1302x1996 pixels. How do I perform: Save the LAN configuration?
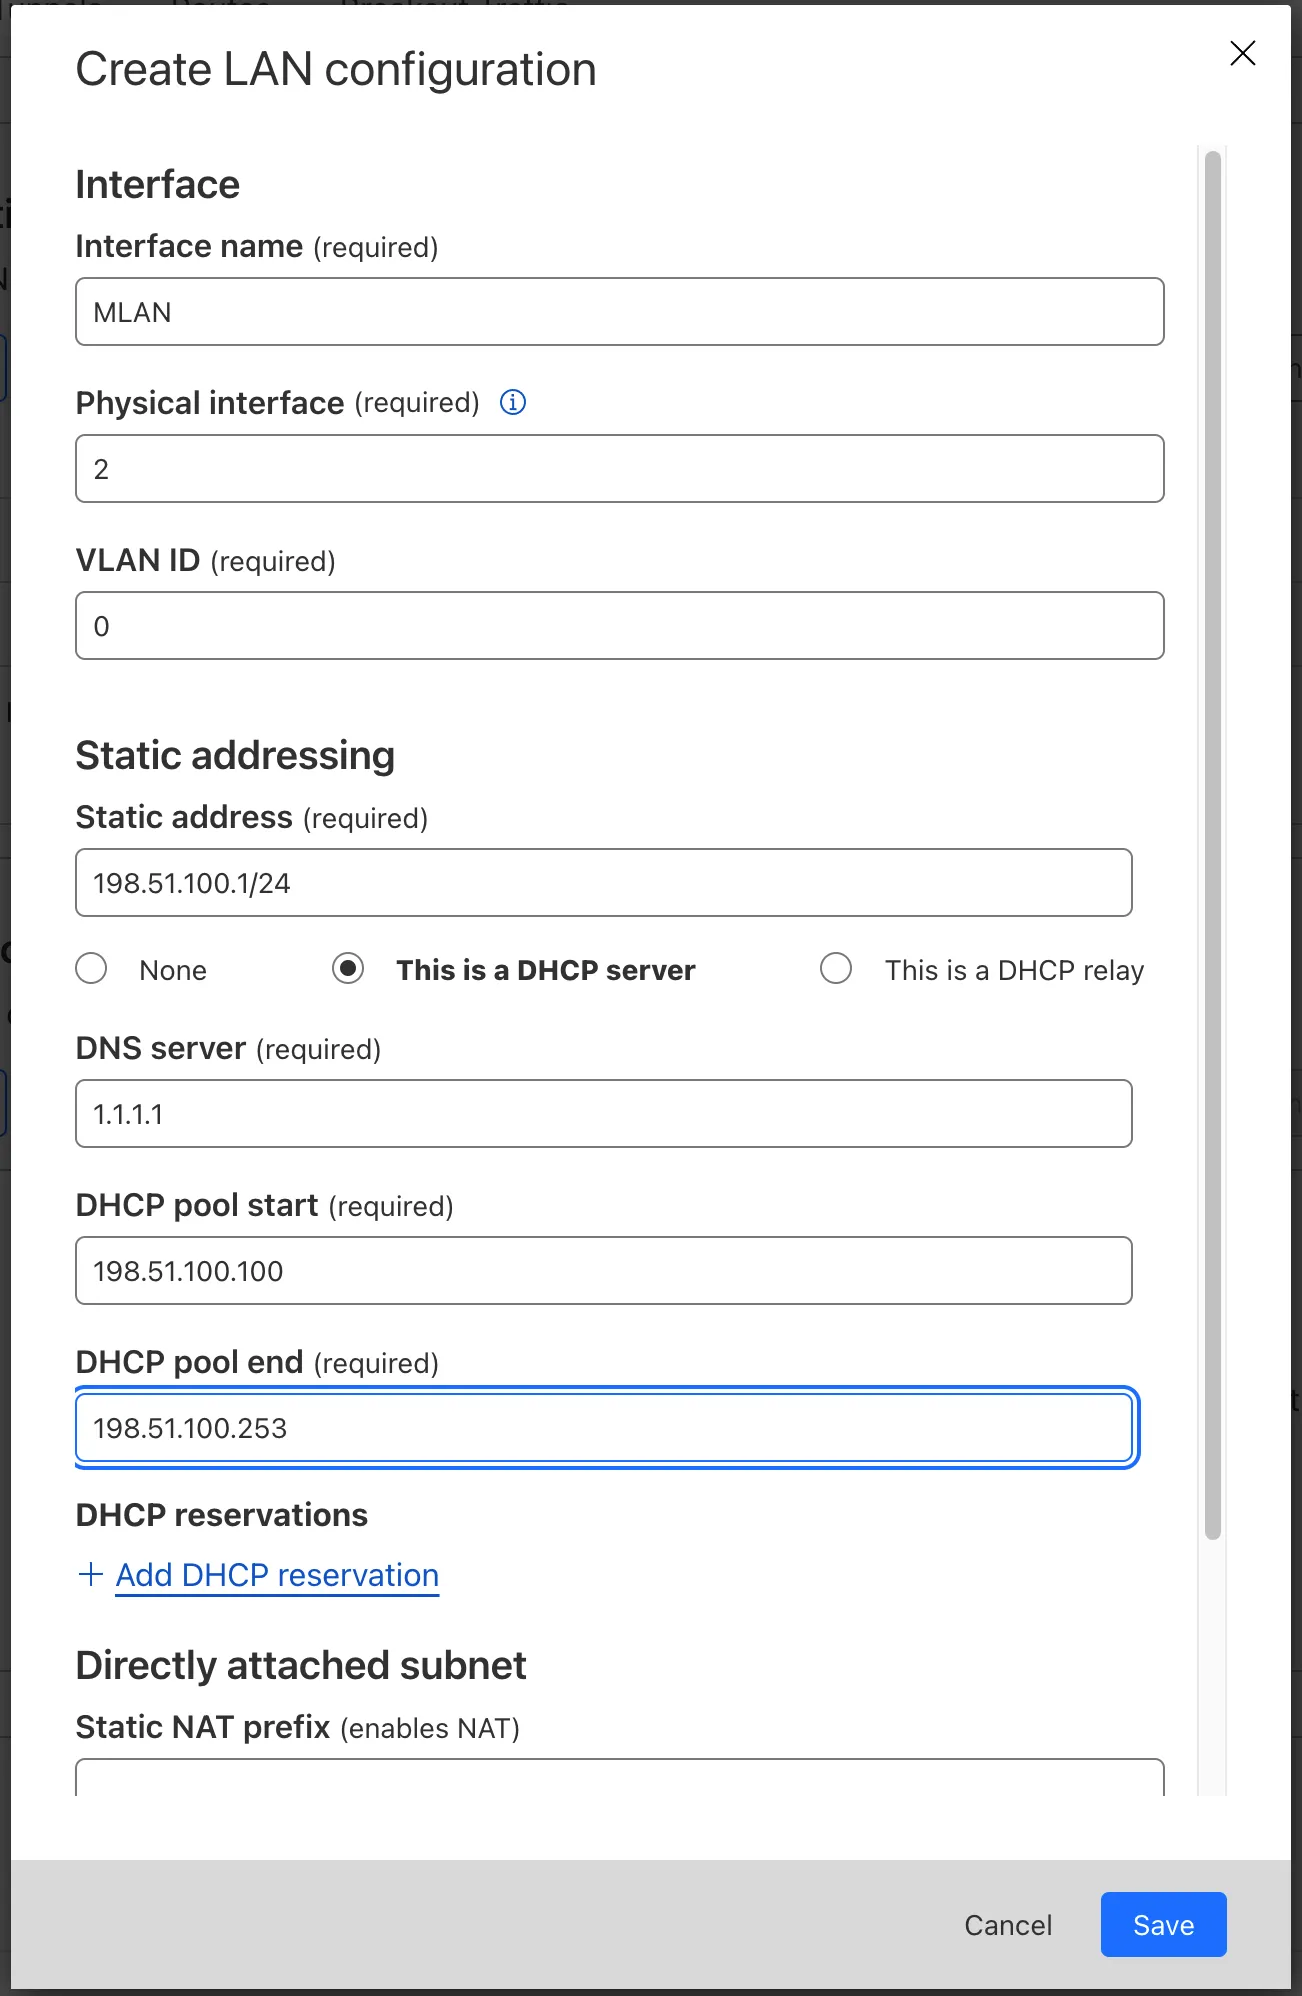pyautogui.click(x=1162, y=1924)
